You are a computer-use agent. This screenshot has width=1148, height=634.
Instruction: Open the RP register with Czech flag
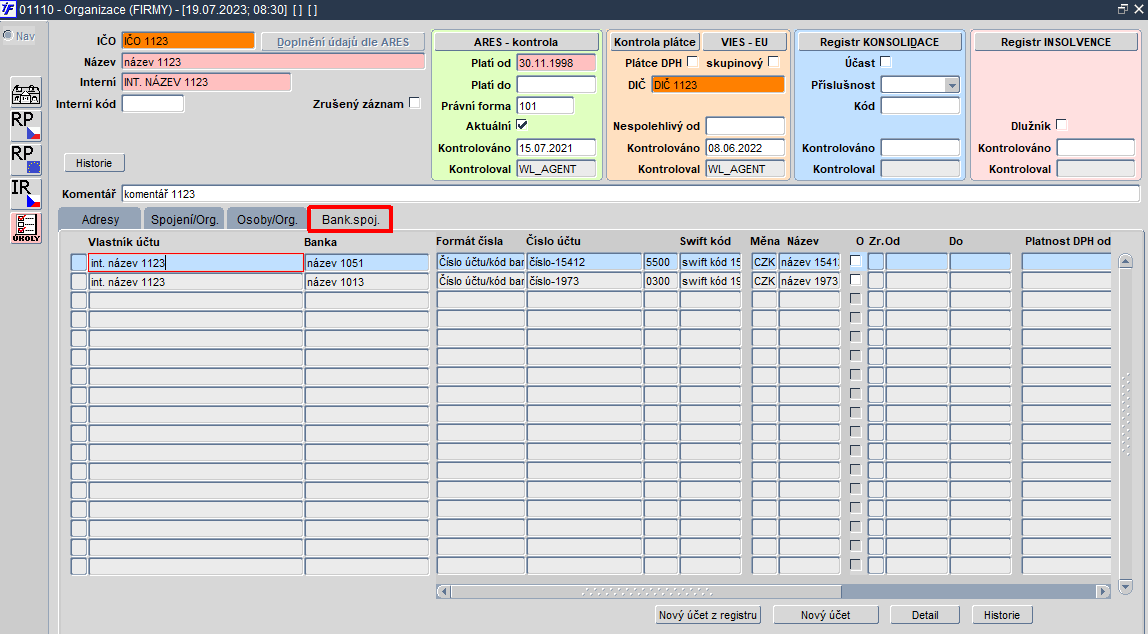tap(26, 125)
